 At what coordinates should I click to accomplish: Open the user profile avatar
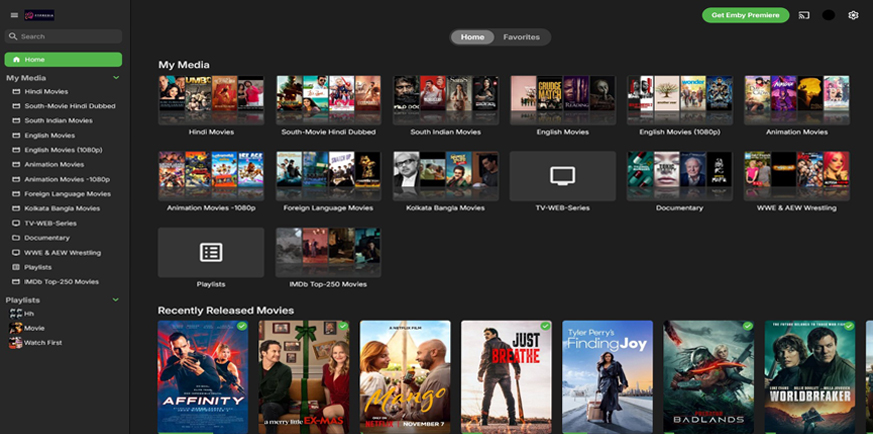pos(828,15)
